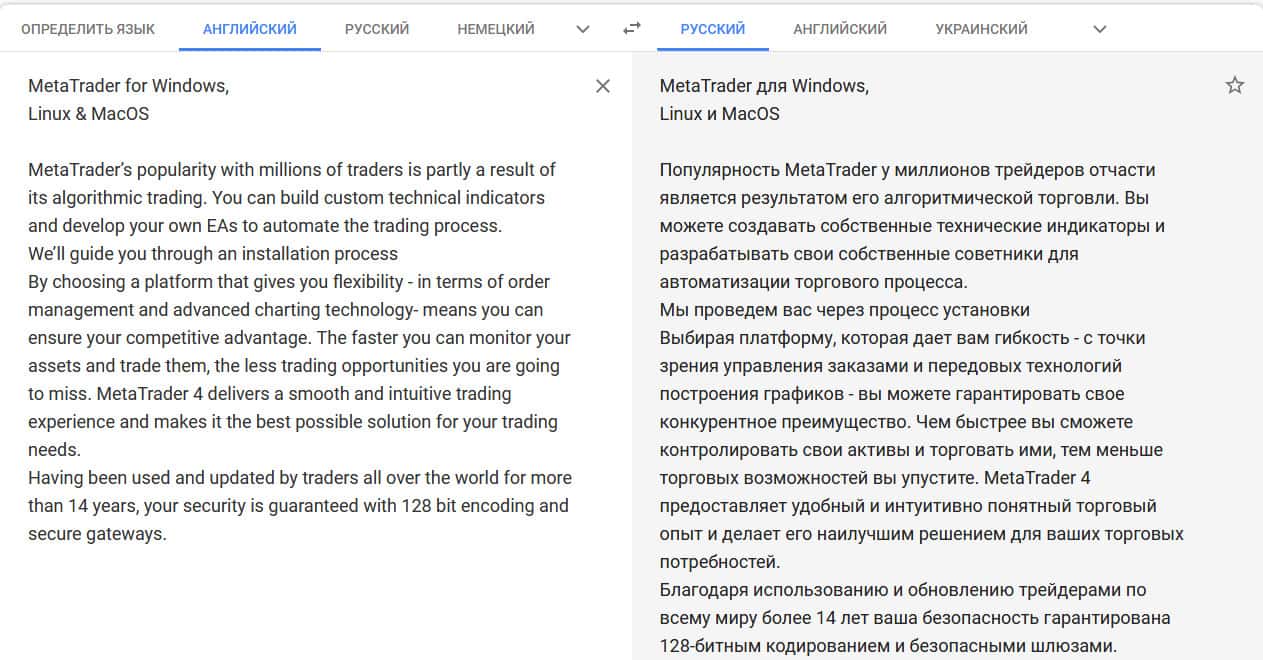Clear the source text with X

click(x=603, y=86)
